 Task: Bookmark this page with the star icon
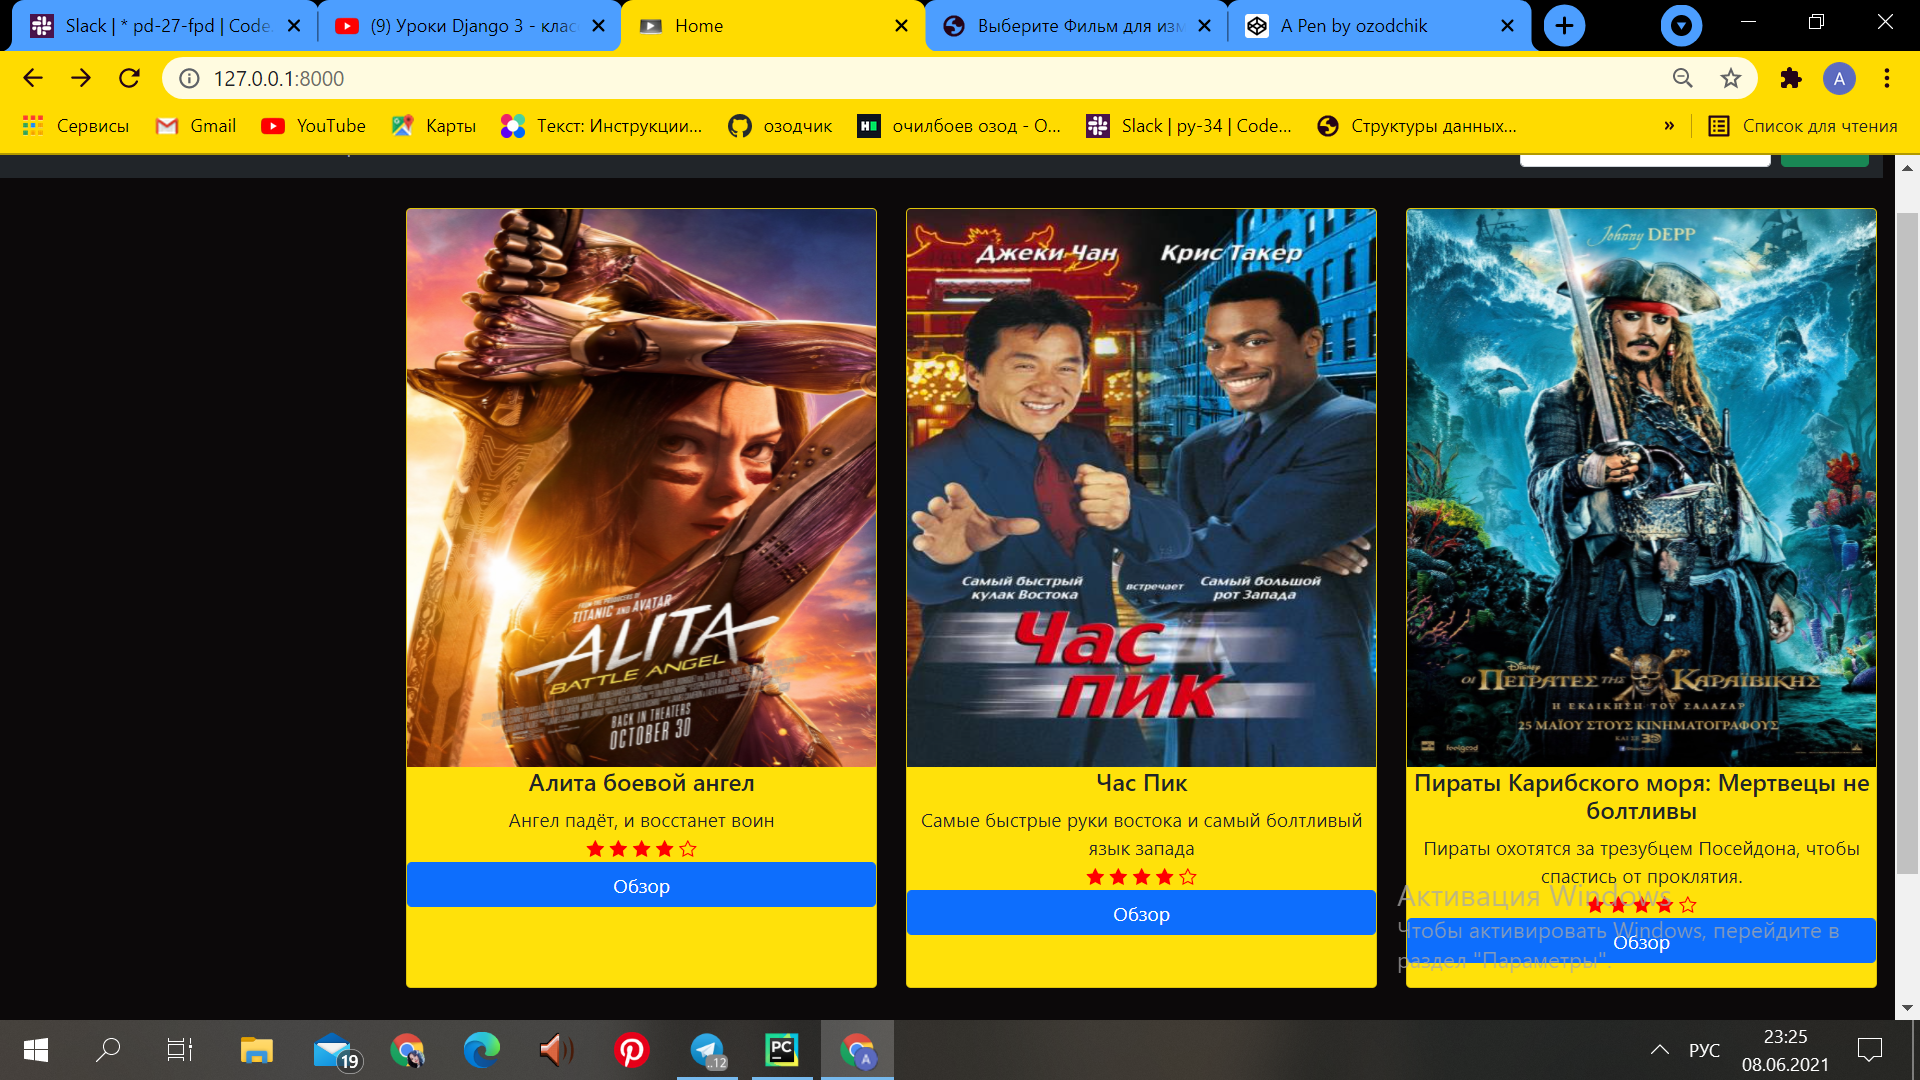[1731, 78]
